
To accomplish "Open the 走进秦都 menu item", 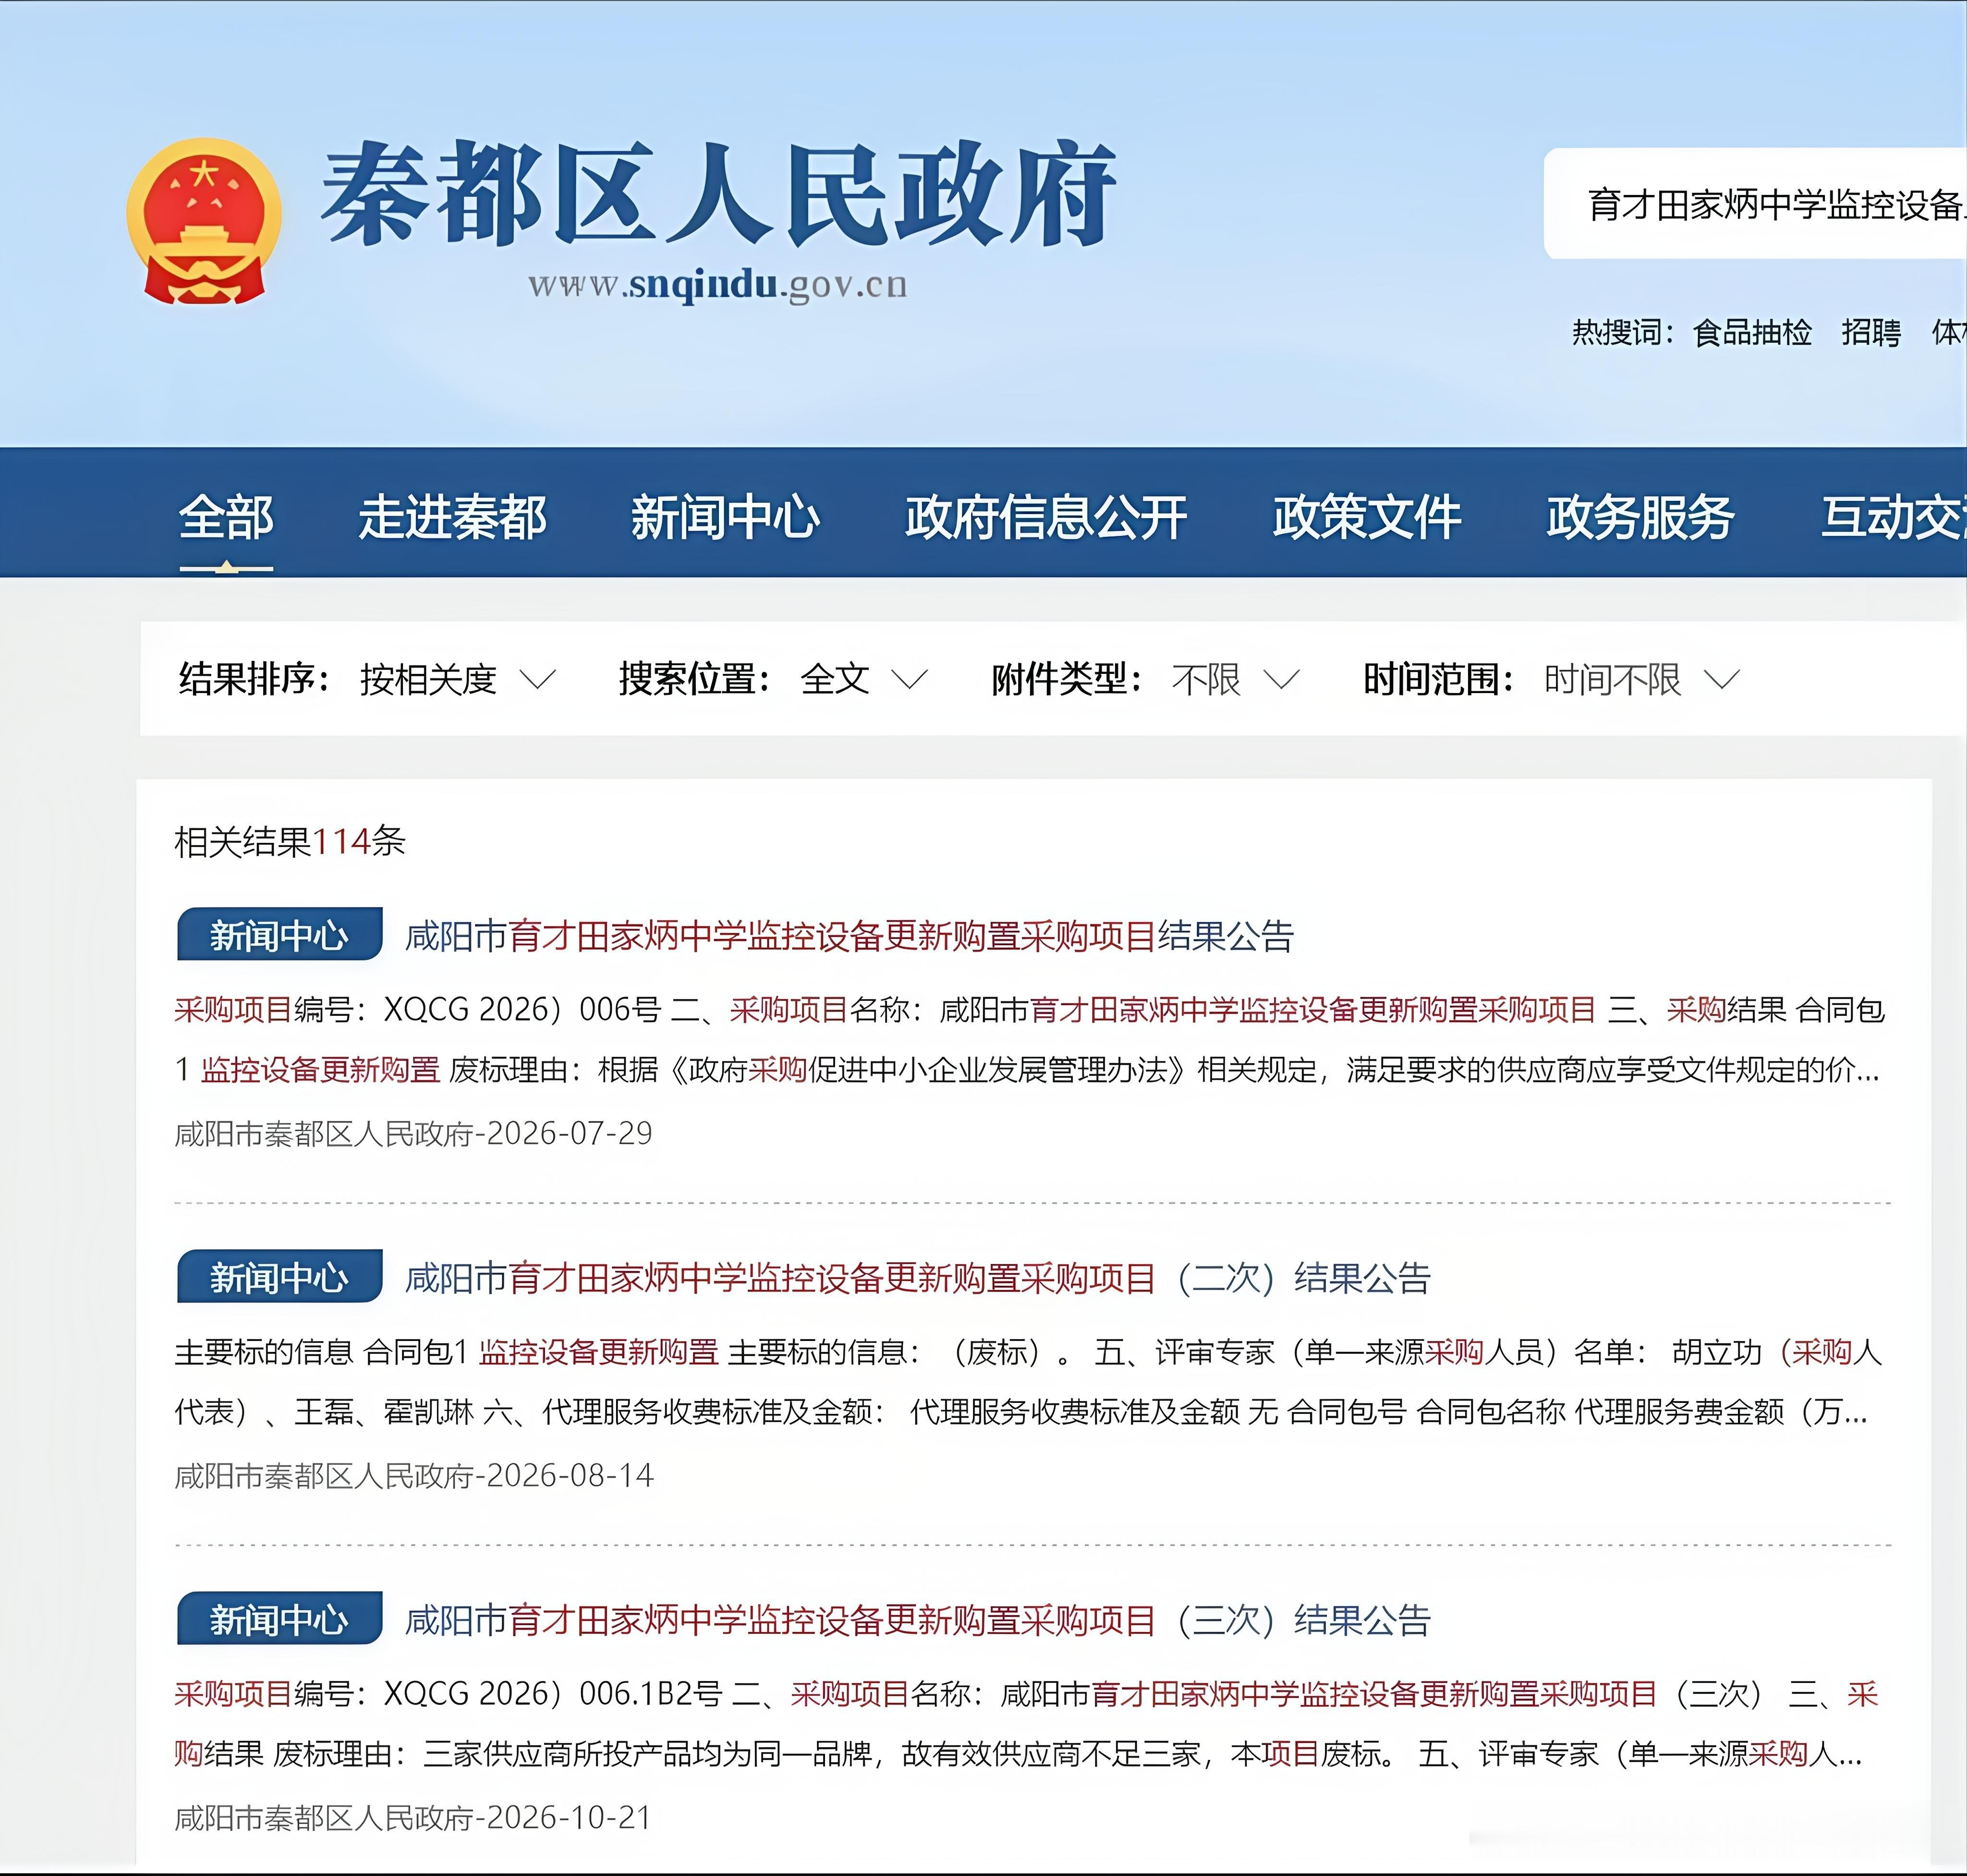I will 452,518.
